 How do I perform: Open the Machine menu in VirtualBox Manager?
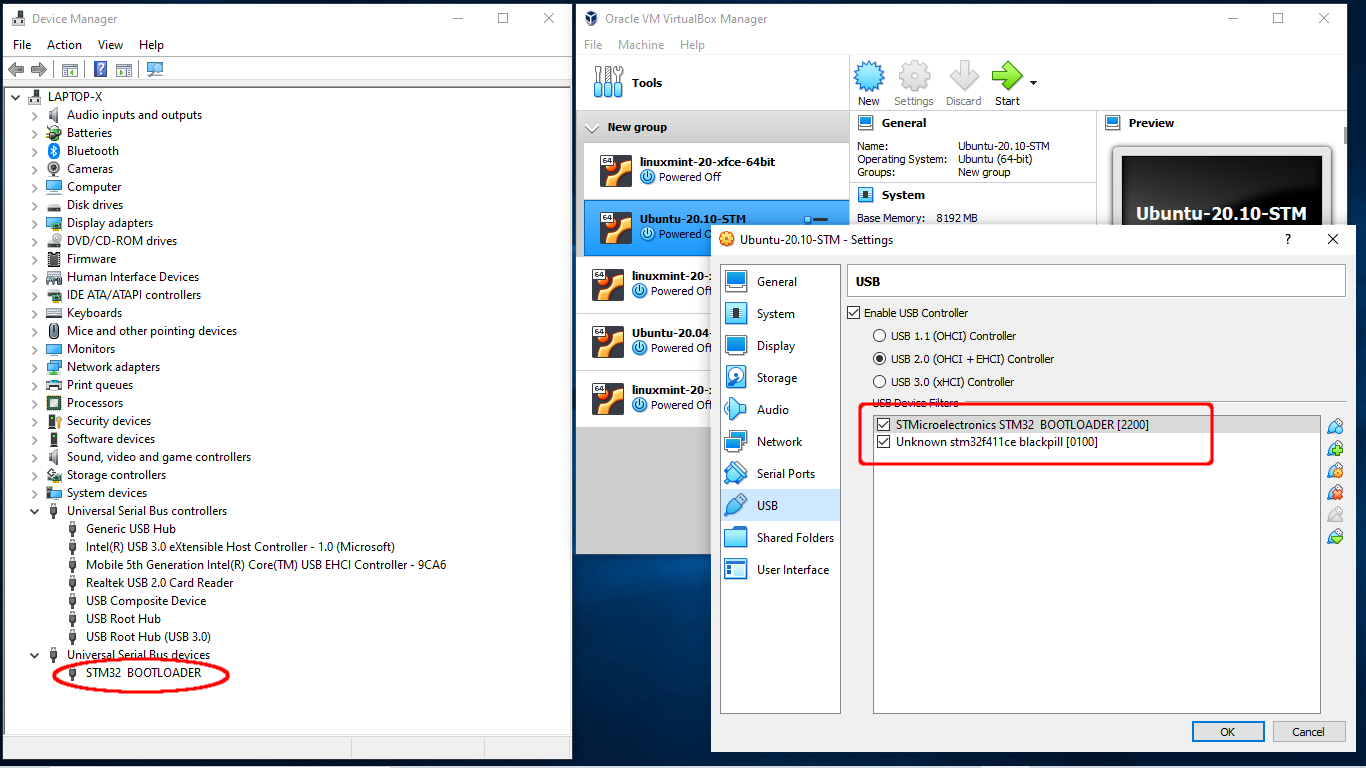[641, 45]
